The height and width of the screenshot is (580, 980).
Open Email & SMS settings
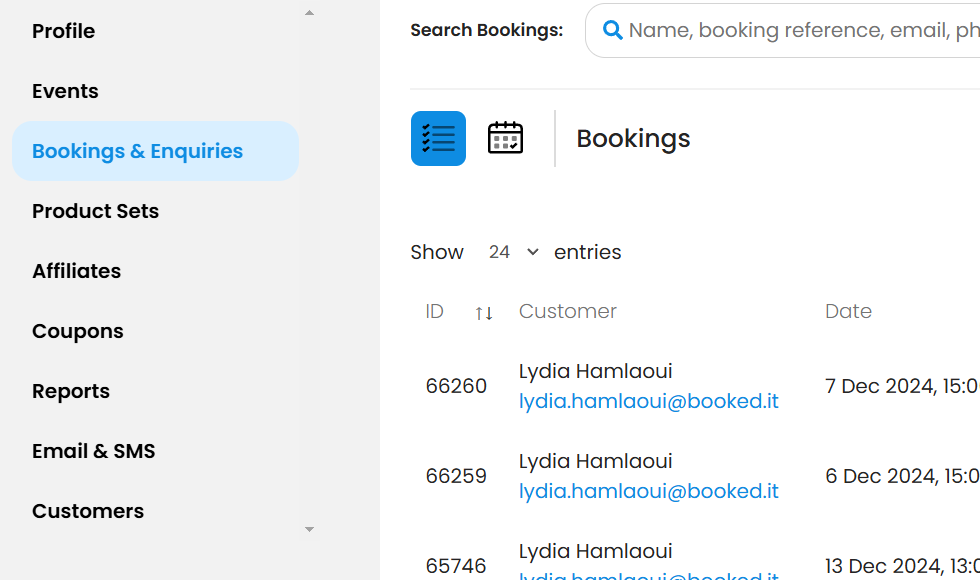(x=93, y=451)
